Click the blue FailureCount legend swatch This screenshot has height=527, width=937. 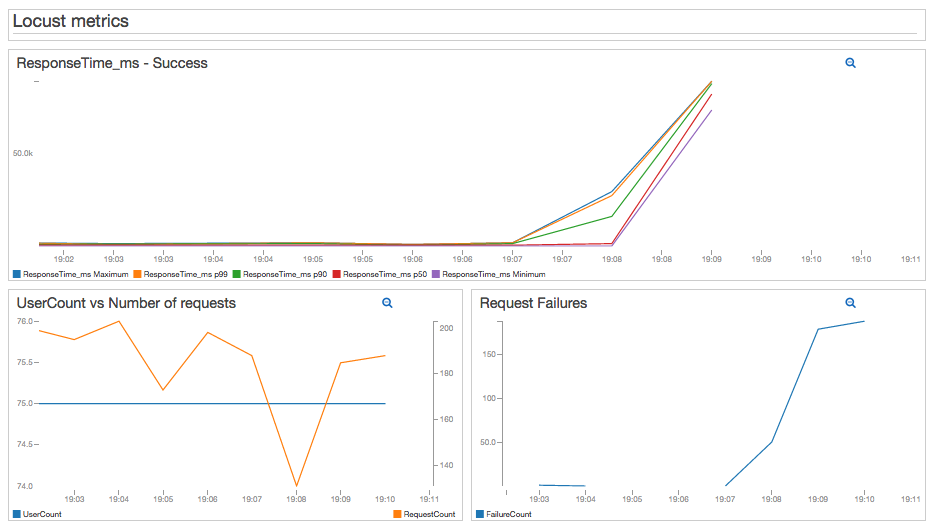tap(480, 514)
